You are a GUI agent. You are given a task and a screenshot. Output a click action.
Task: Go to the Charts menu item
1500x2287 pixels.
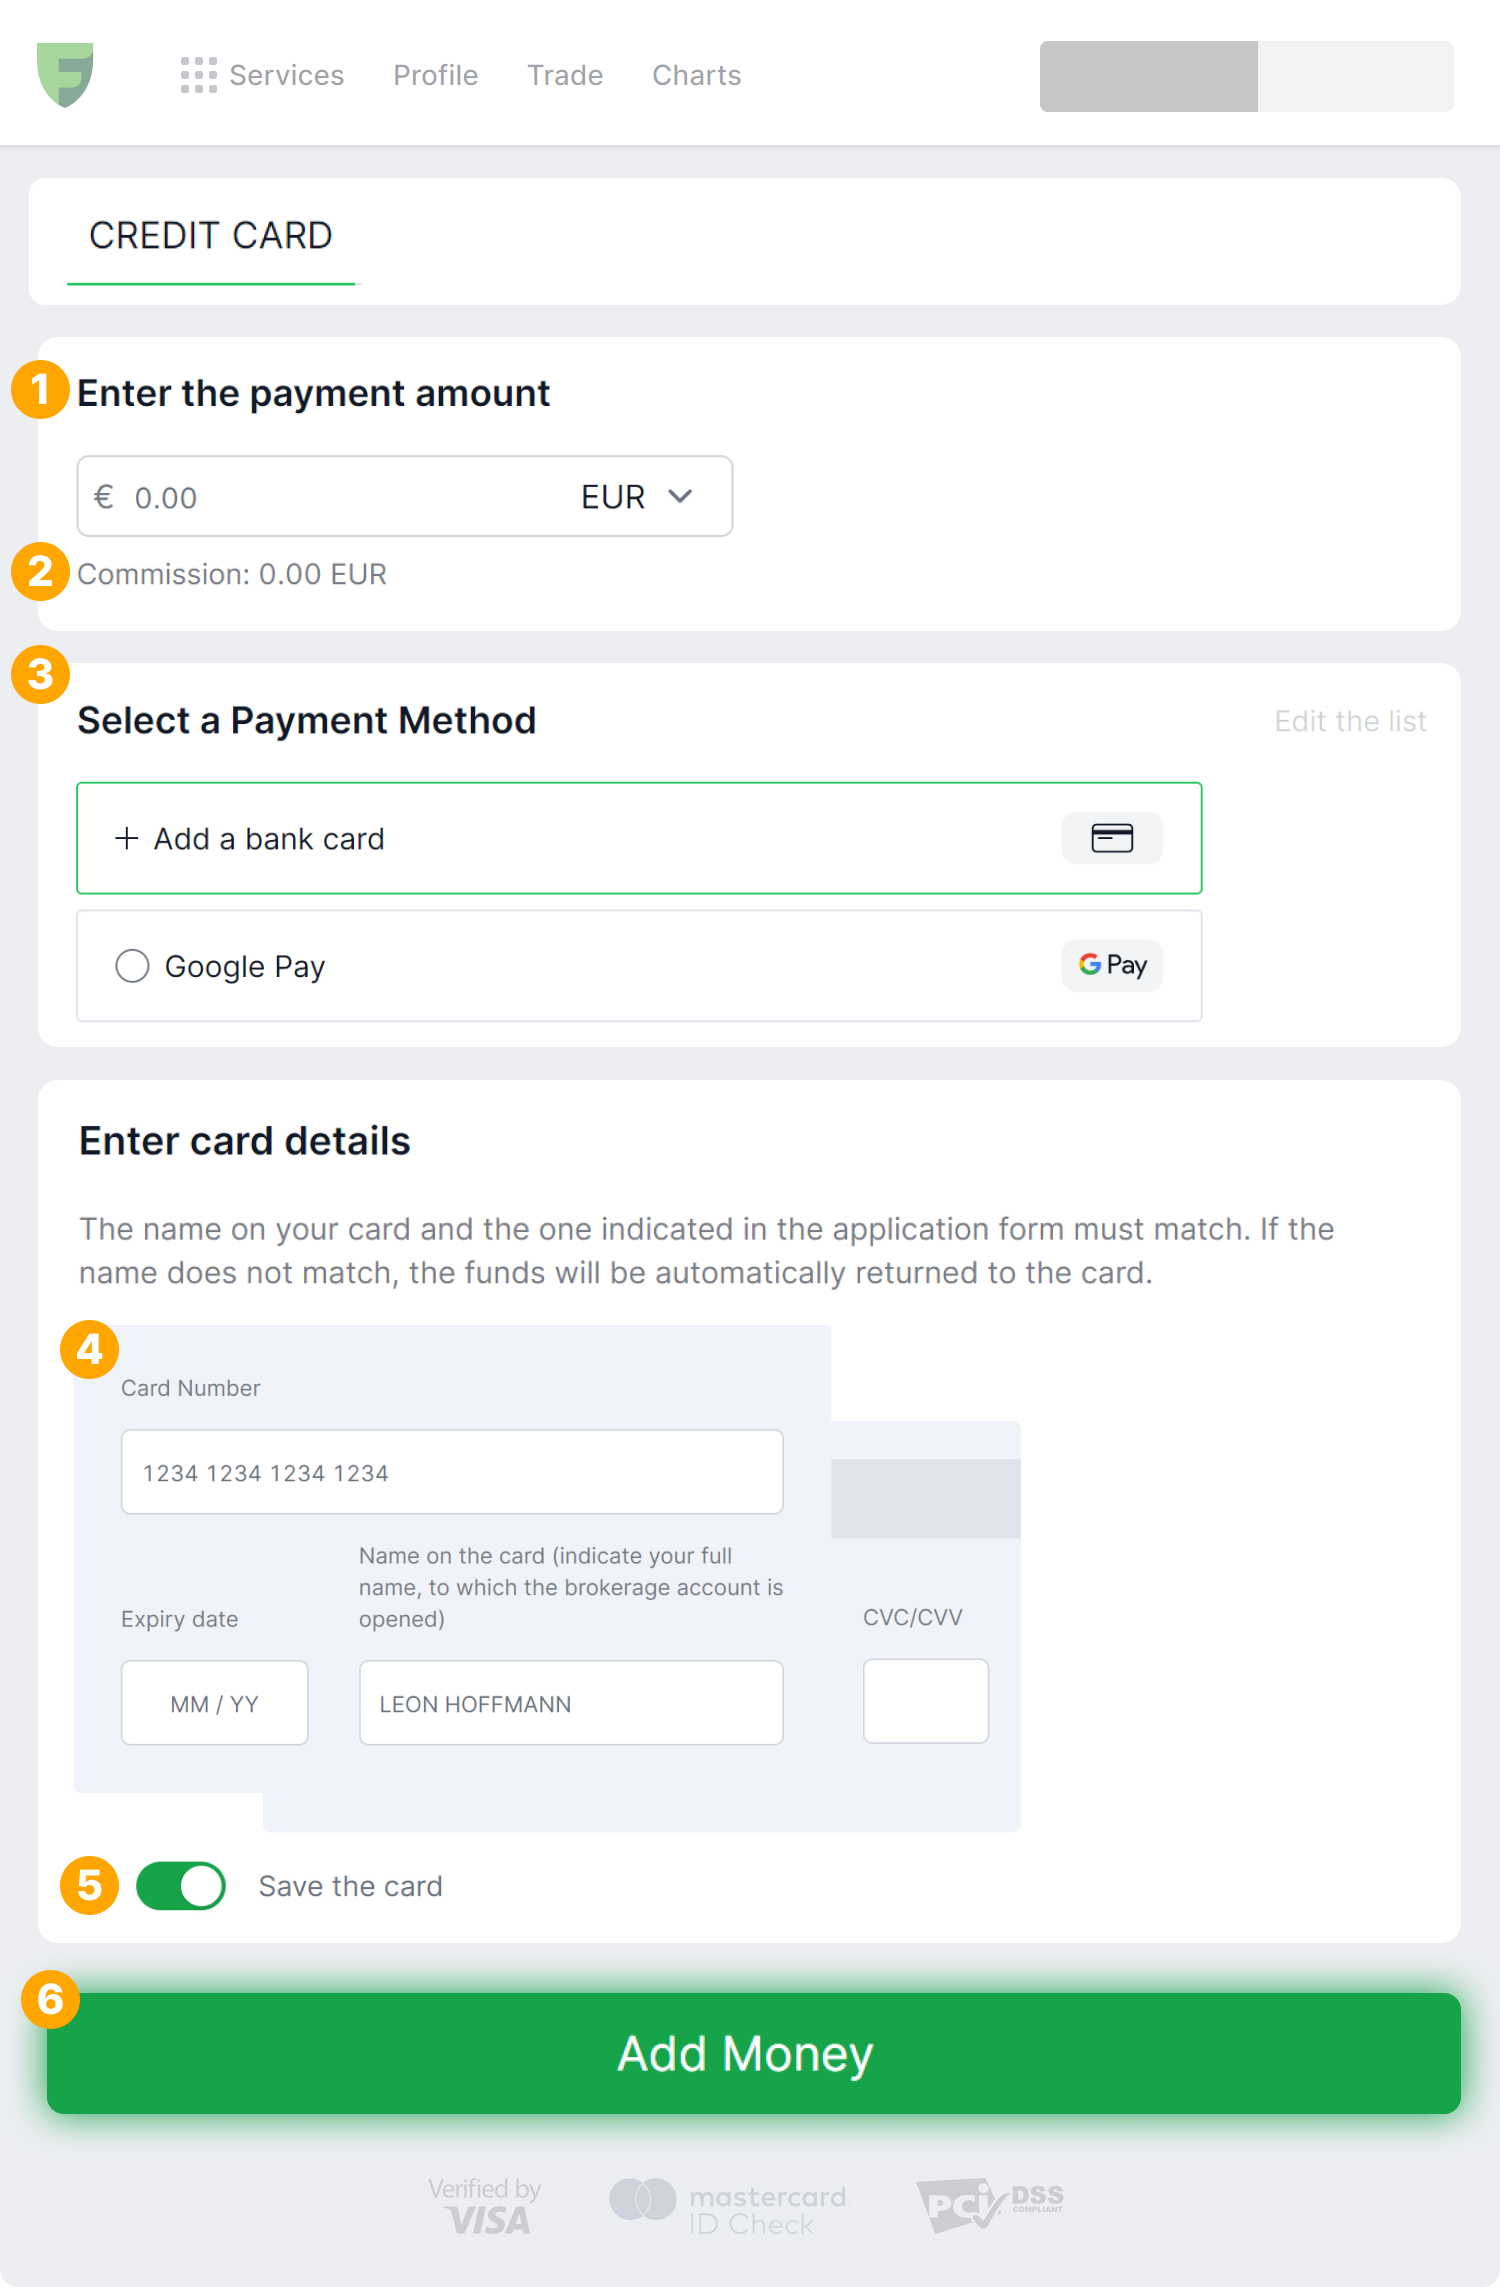[x=696, y=76]
